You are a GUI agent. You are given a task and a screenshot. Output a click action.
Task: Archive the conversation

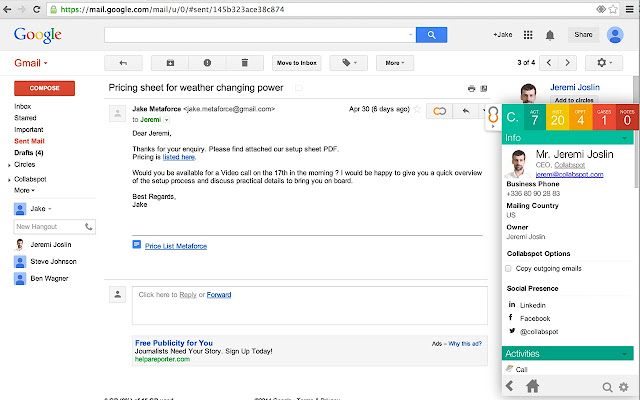click(x=170, y=63)
